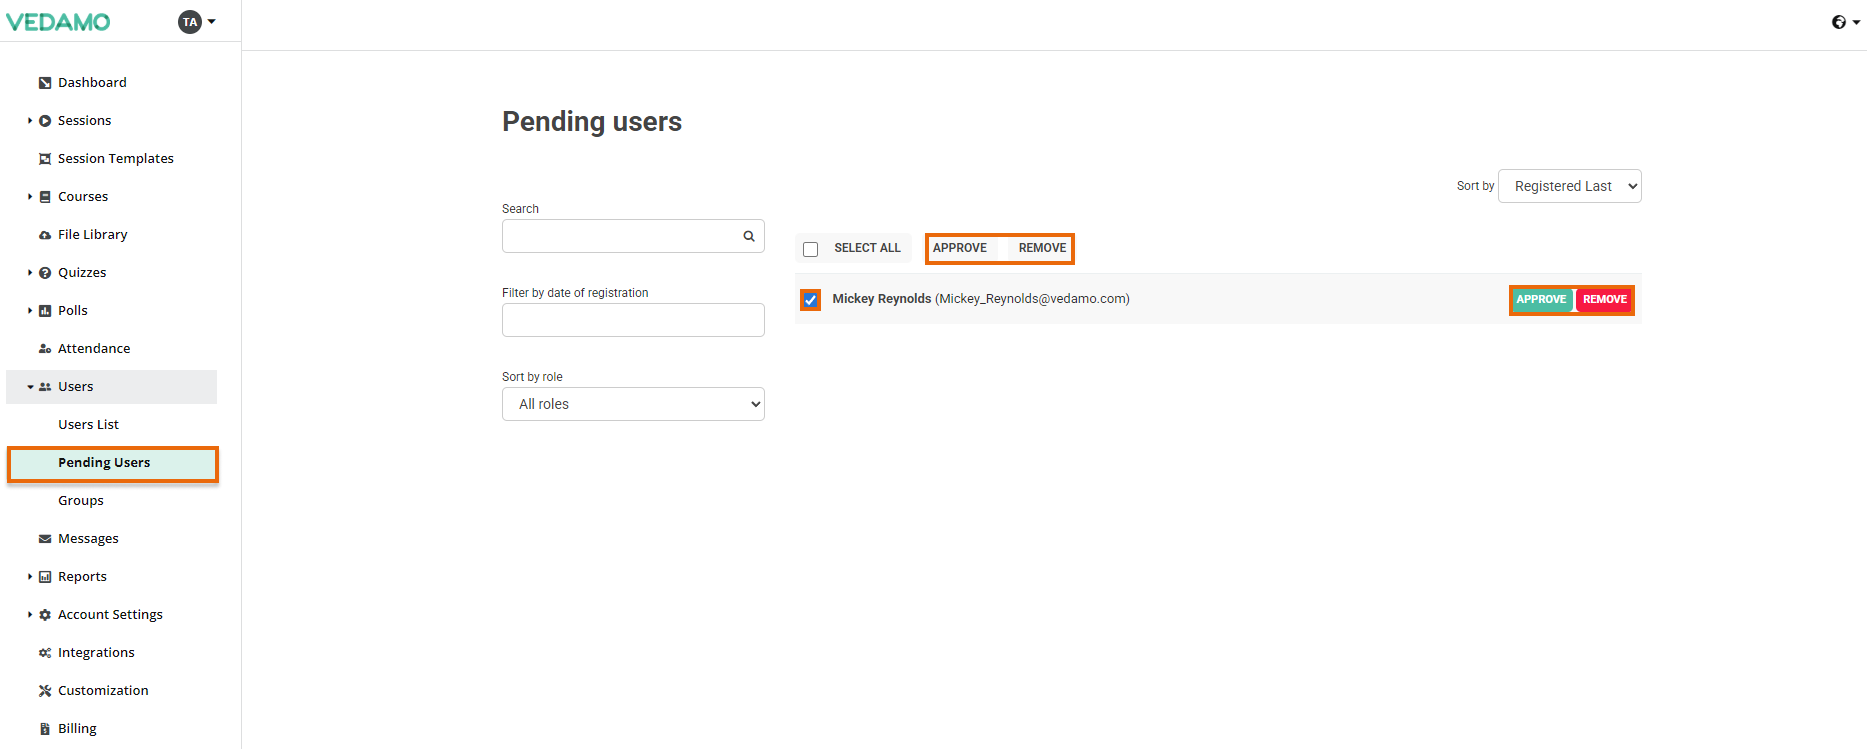
Task: Approve Mickey Reynolds with green button
Action: [1541, 300]
